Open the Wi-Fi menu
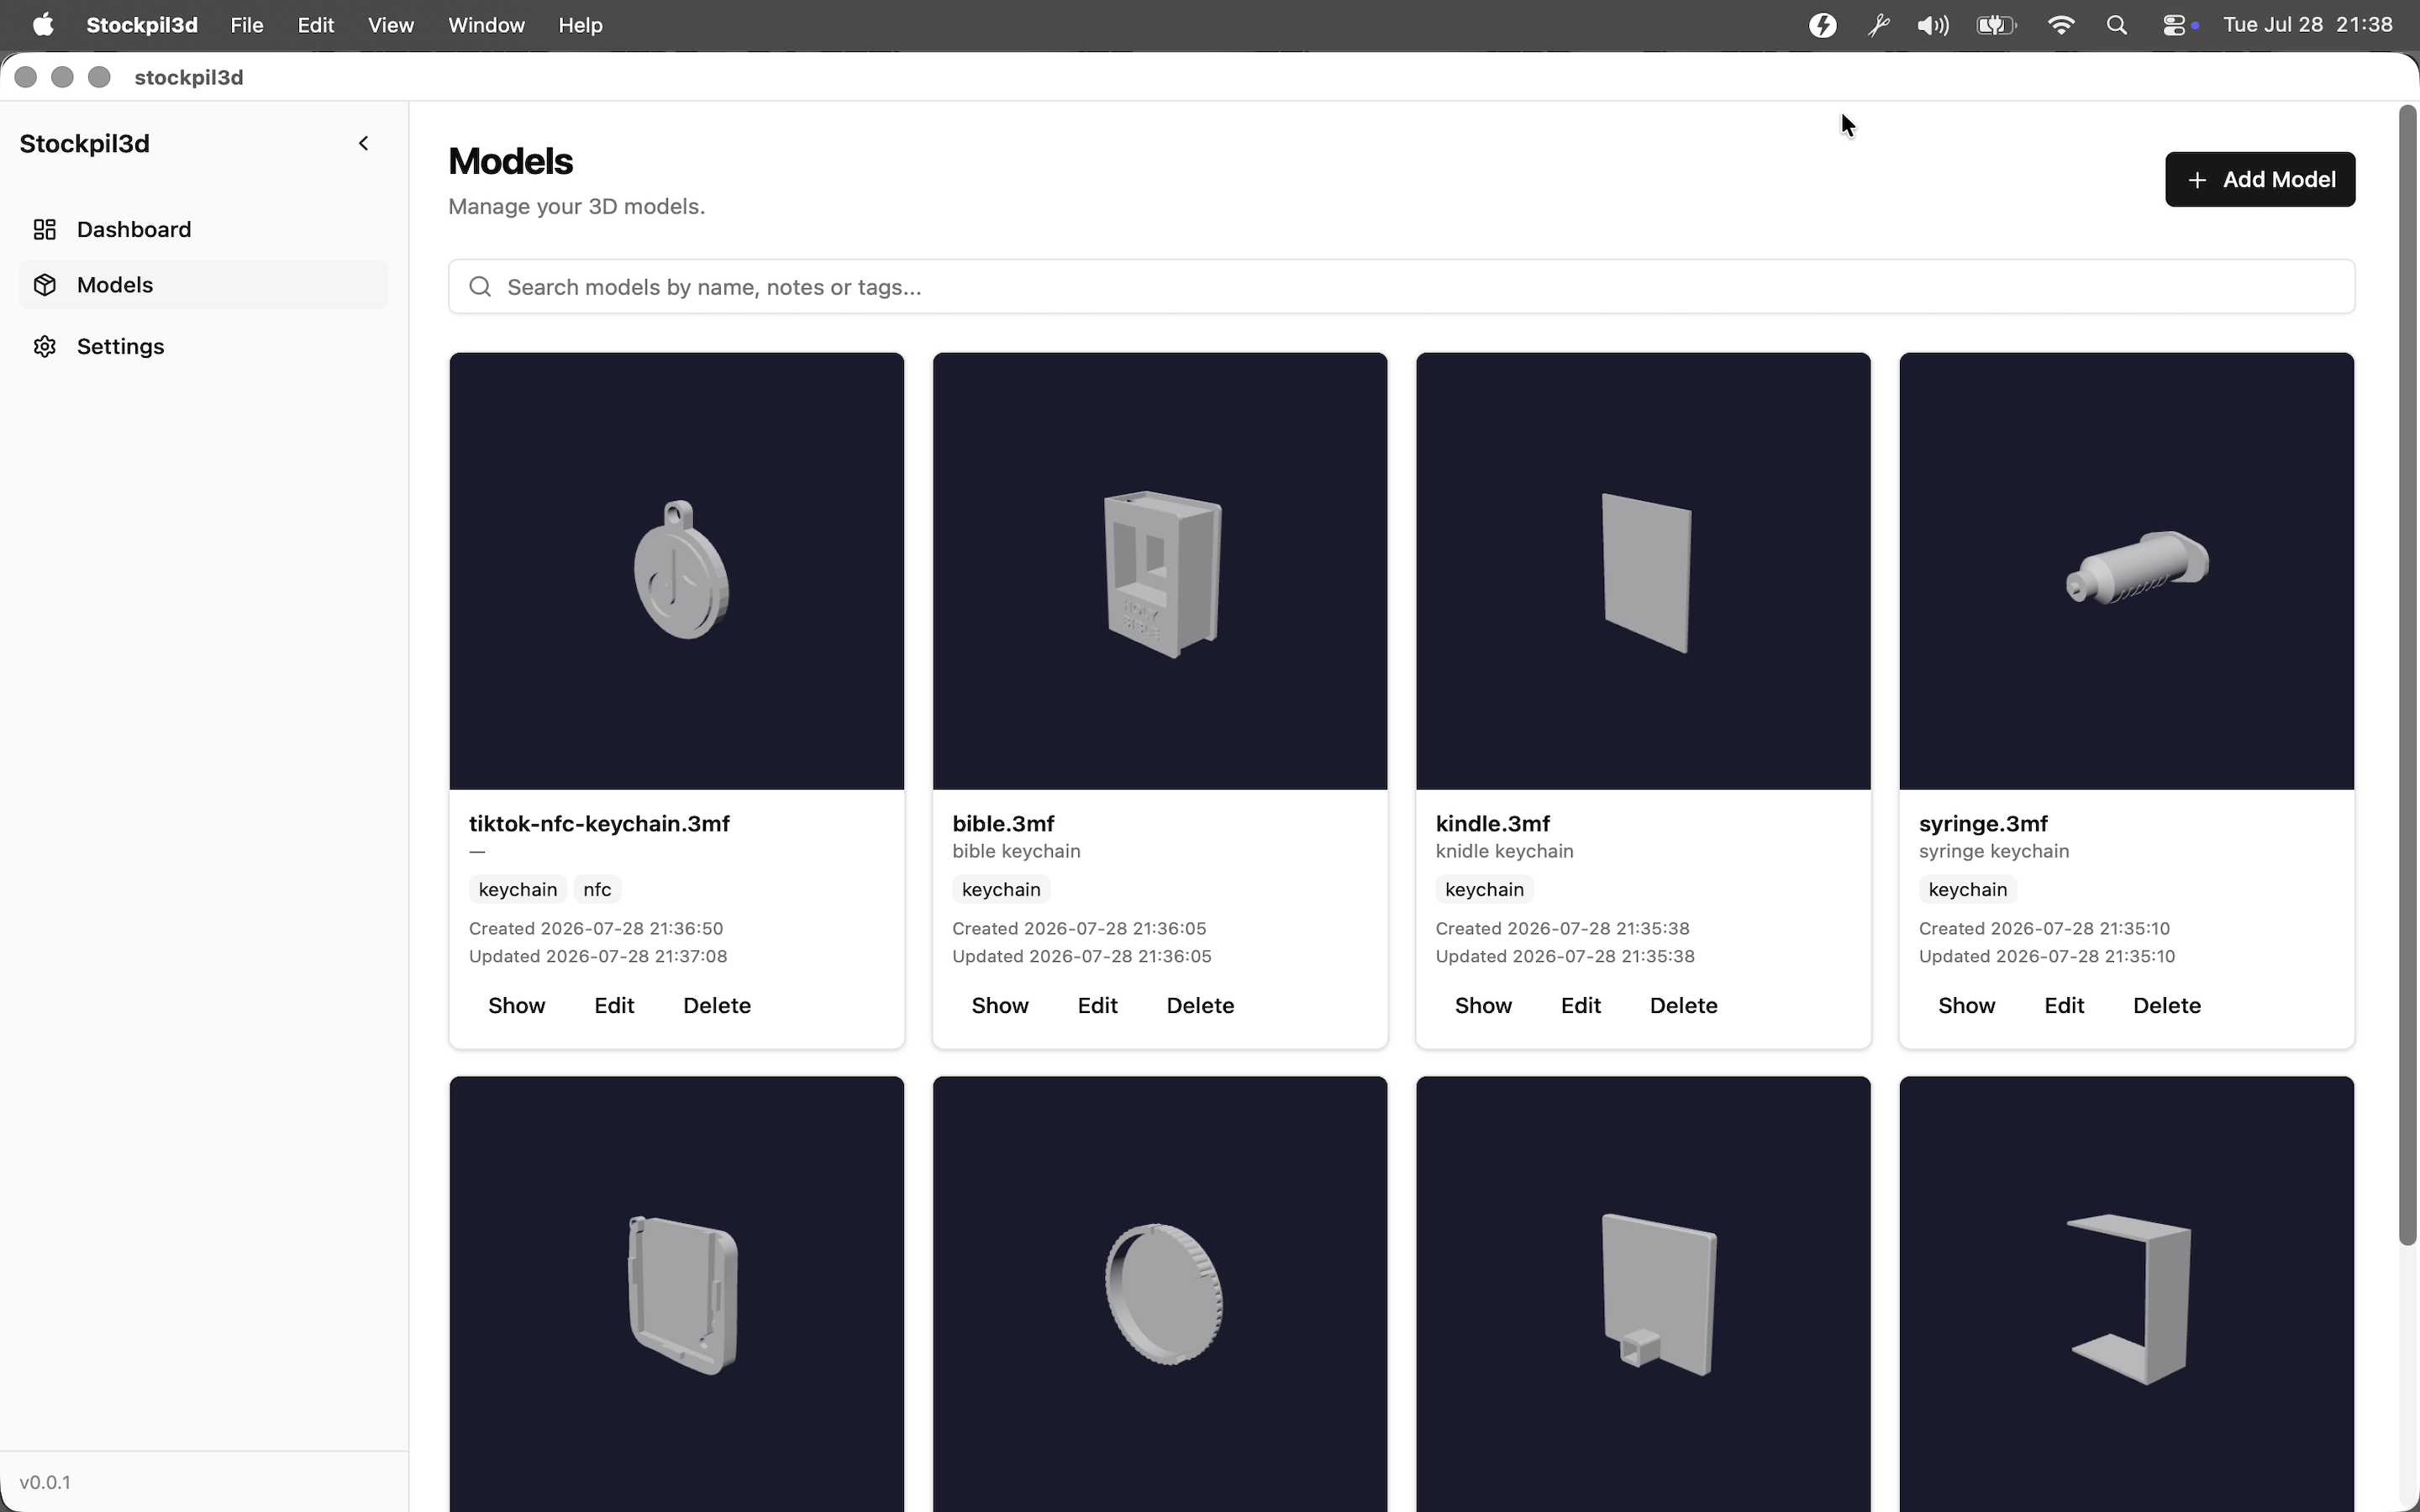The height and width of the screenshot is (1512, 2420). pyautogui.click(x=2061, y=25)
